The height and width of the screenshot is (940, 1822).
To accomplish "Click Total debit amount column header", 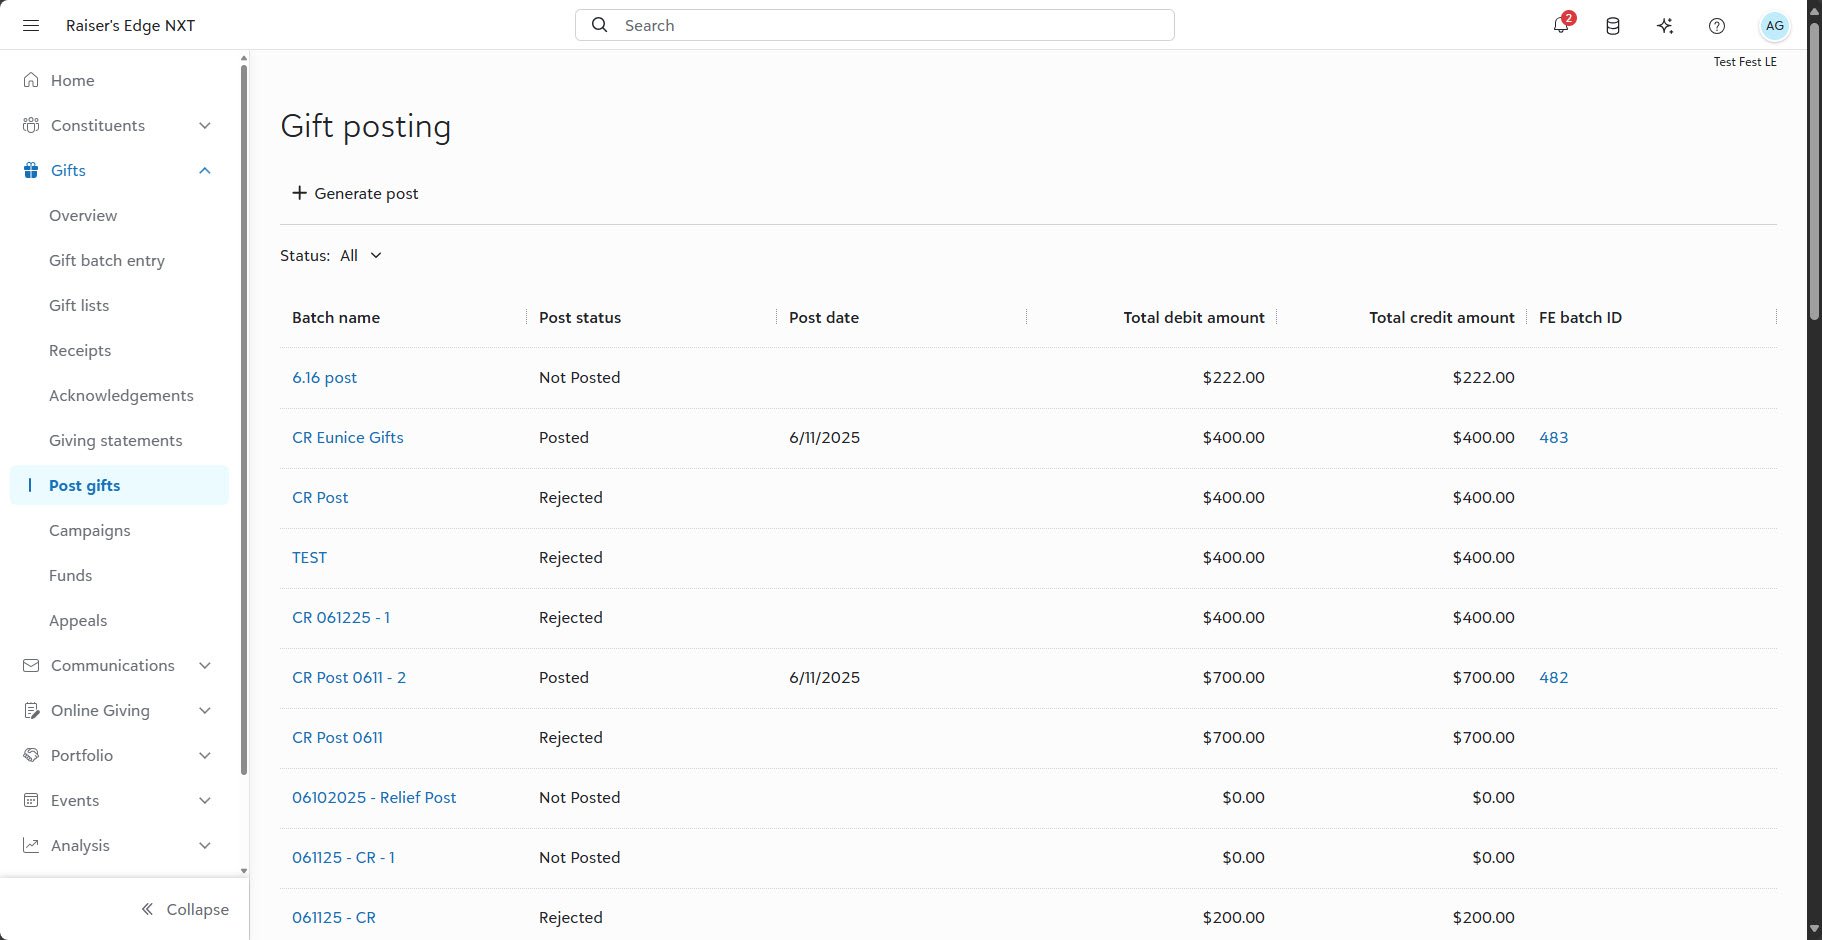I will click(x=1194, y=317).
